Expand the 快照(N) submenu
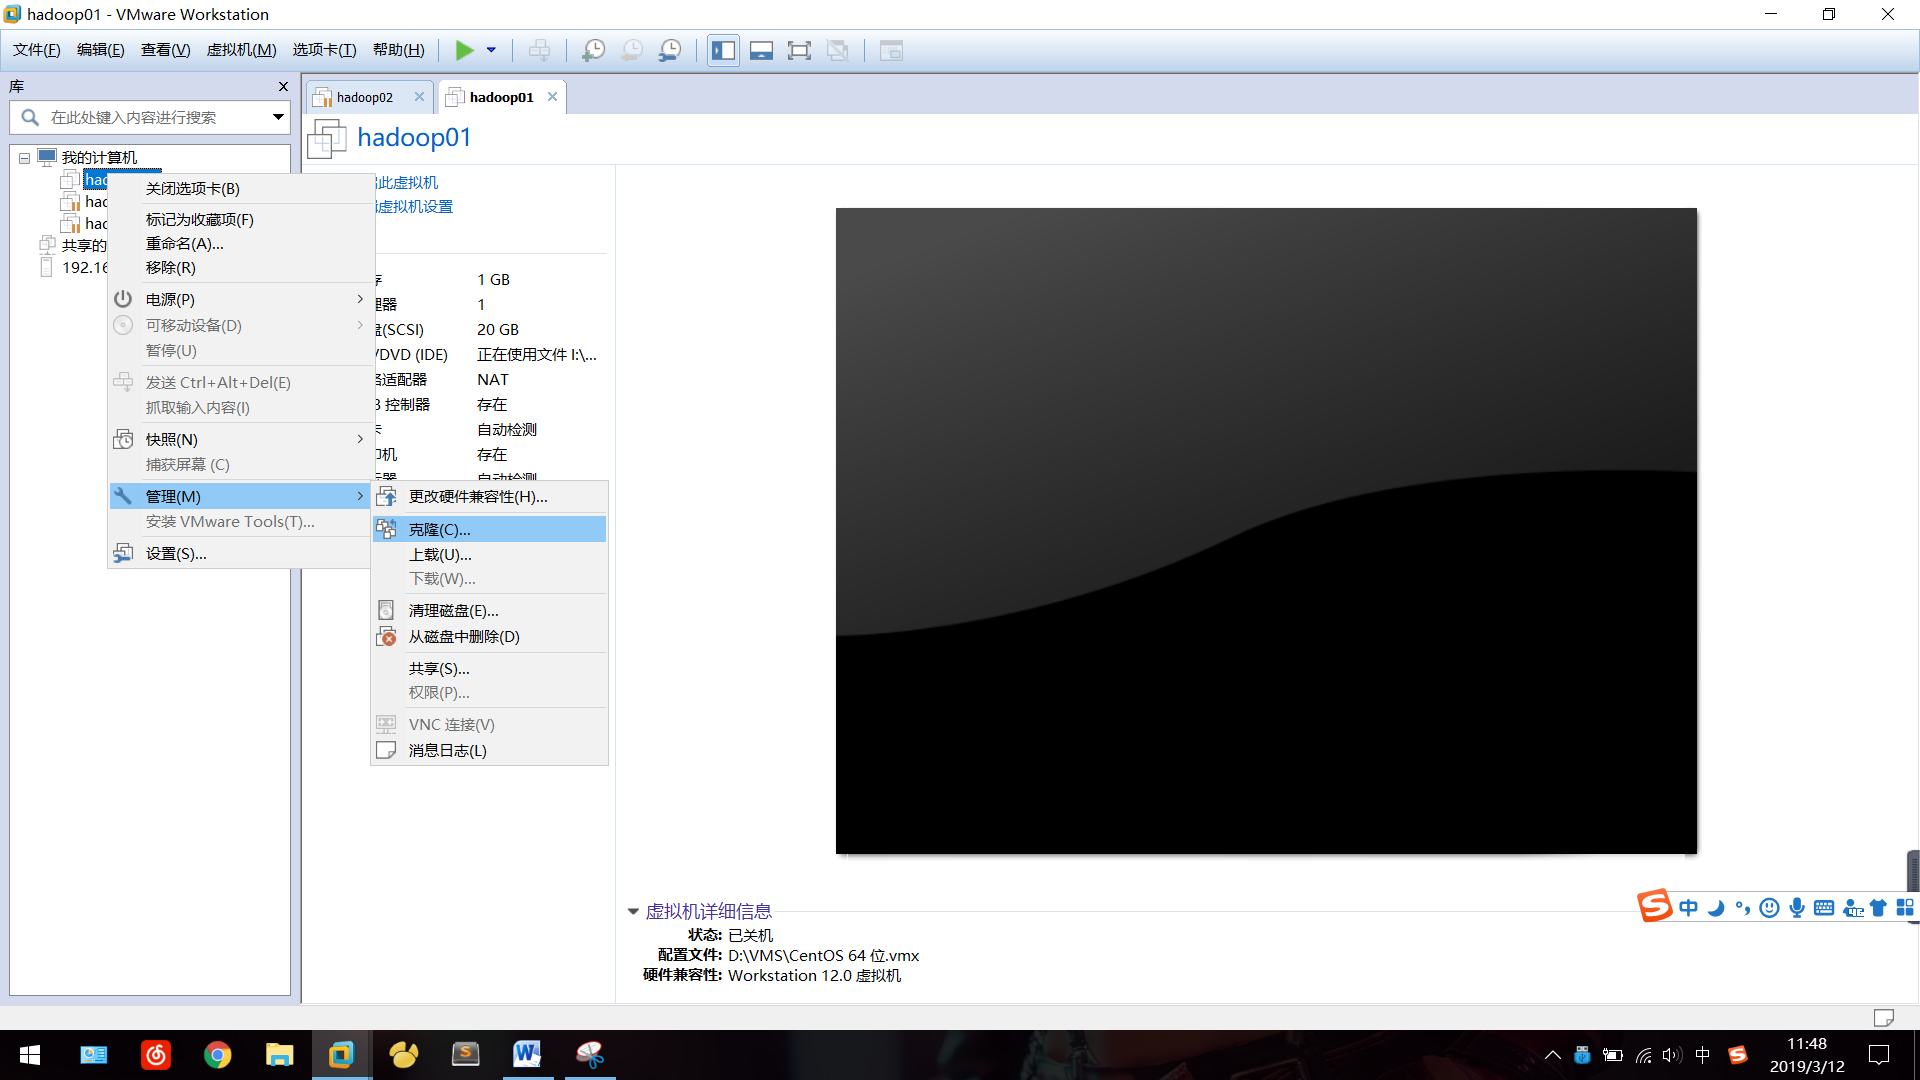This screenshot has width=1920, height=1080. point(240,440)
